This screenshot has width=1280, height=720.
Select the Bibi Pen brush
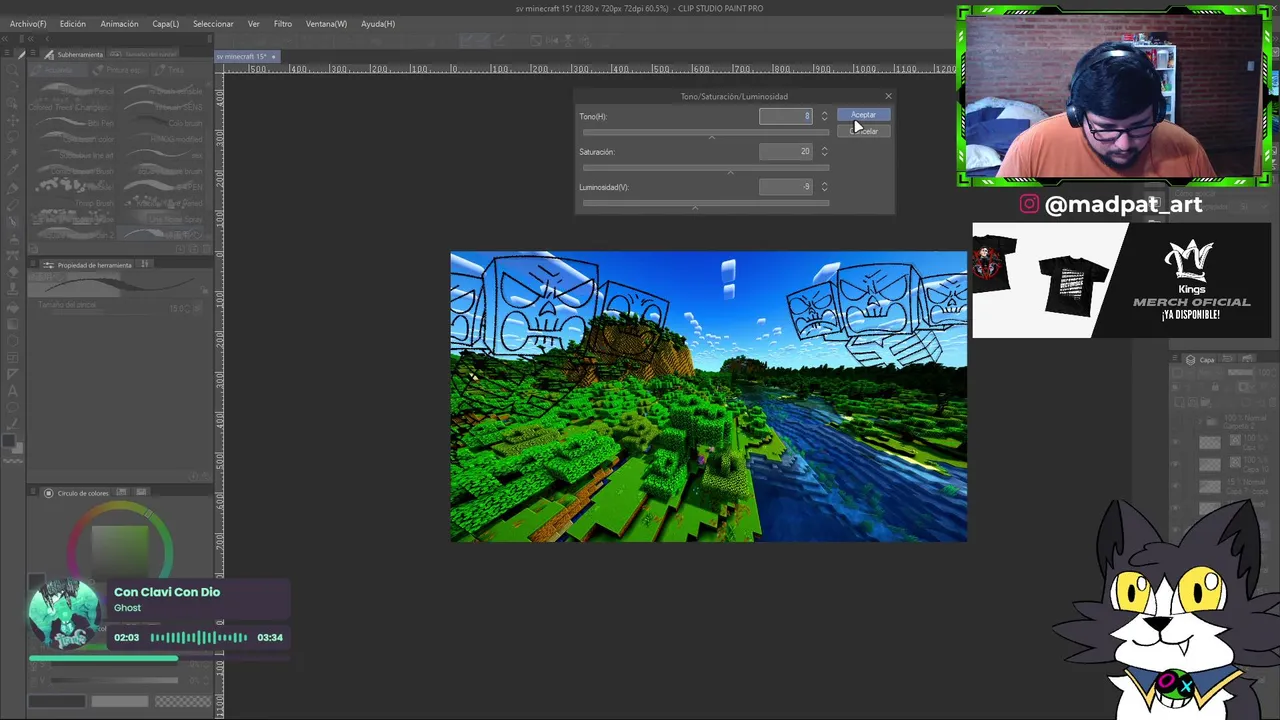[x=73, y=123]
